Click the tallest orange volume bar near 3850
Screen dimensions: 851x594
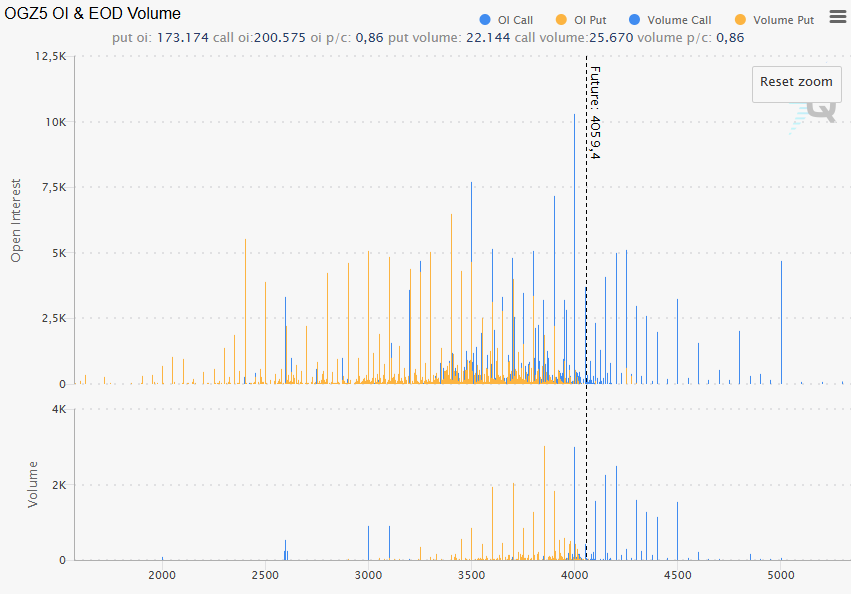pos(544,500)
